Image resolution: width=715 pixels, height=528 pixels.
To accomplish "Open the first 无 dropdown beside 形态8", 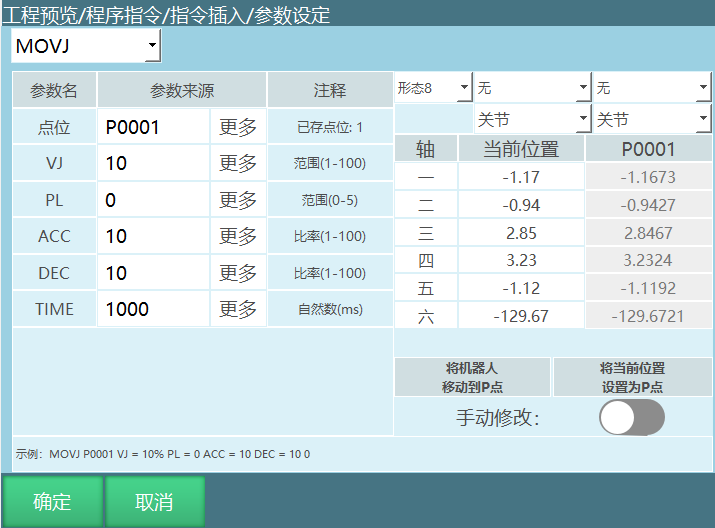I will pos(533,87).
